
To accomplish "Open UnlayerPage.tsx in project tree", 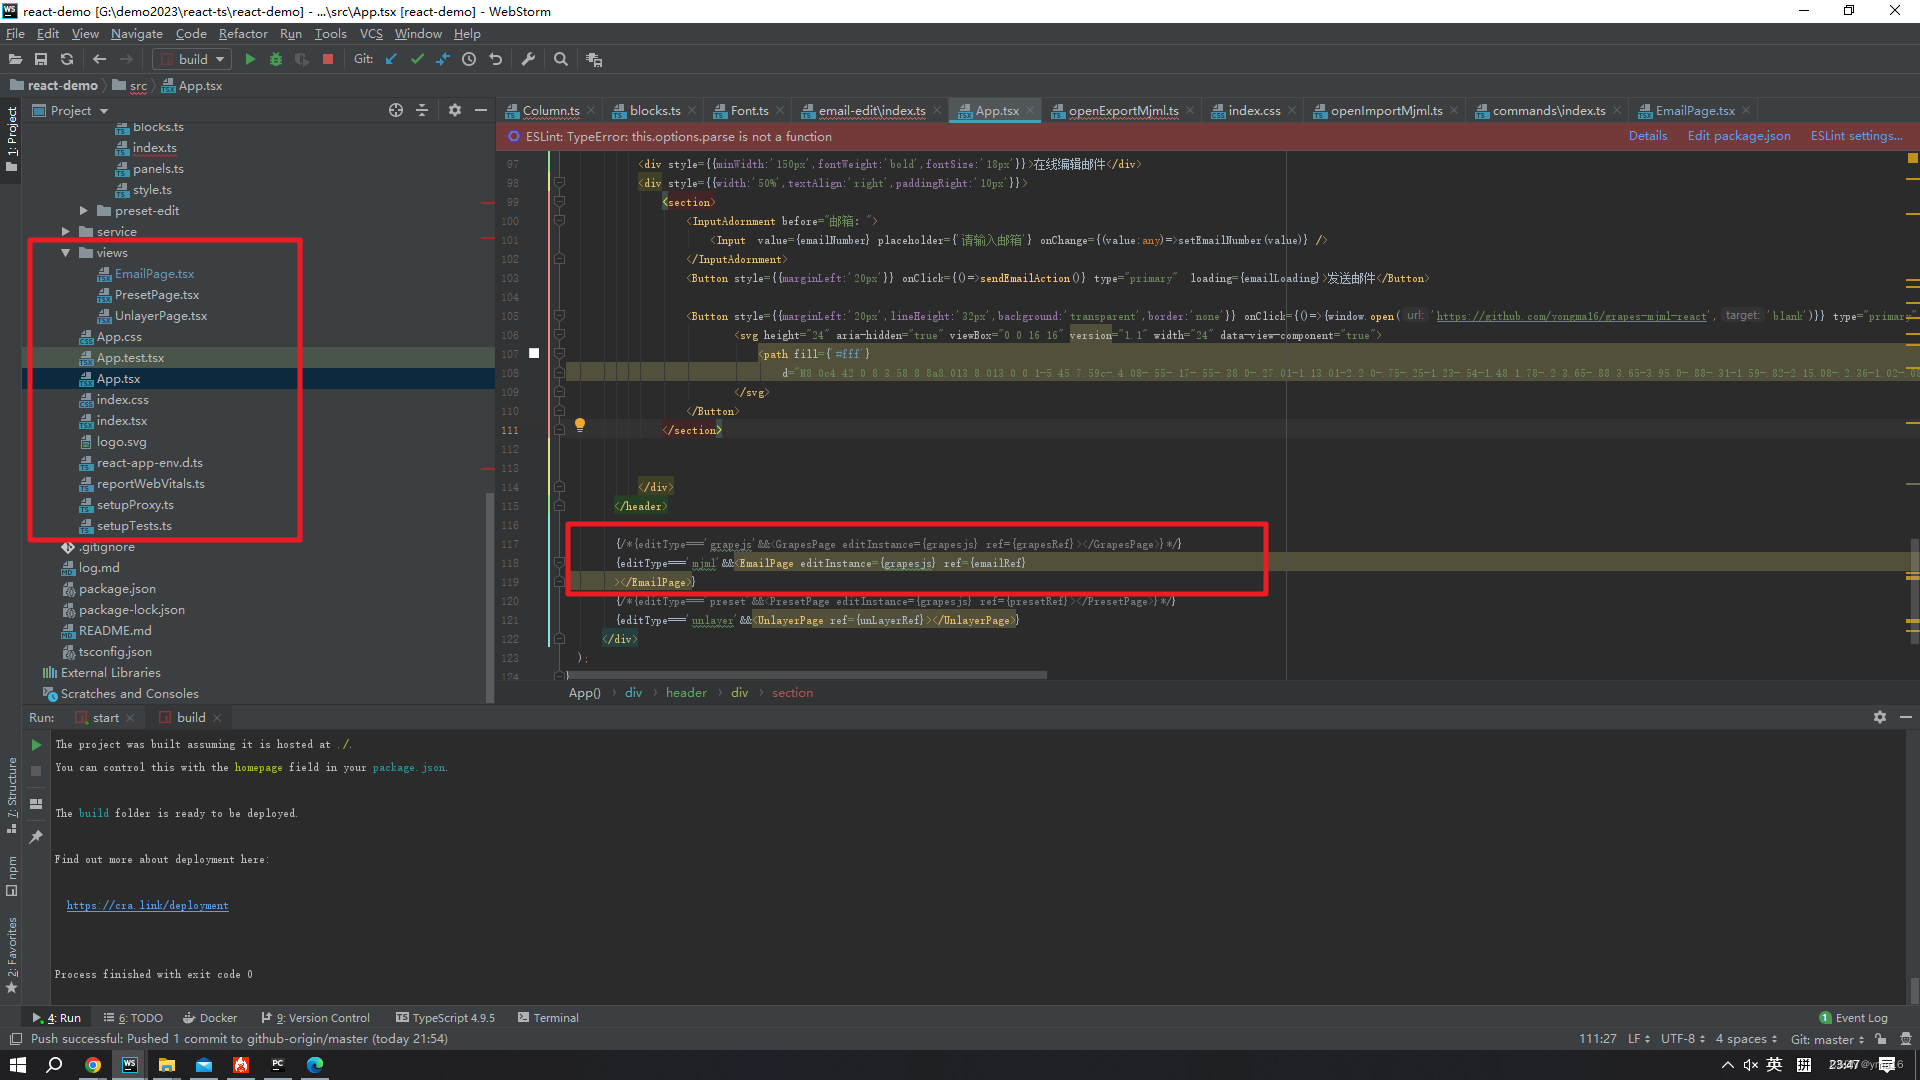I will coord(160,315).
